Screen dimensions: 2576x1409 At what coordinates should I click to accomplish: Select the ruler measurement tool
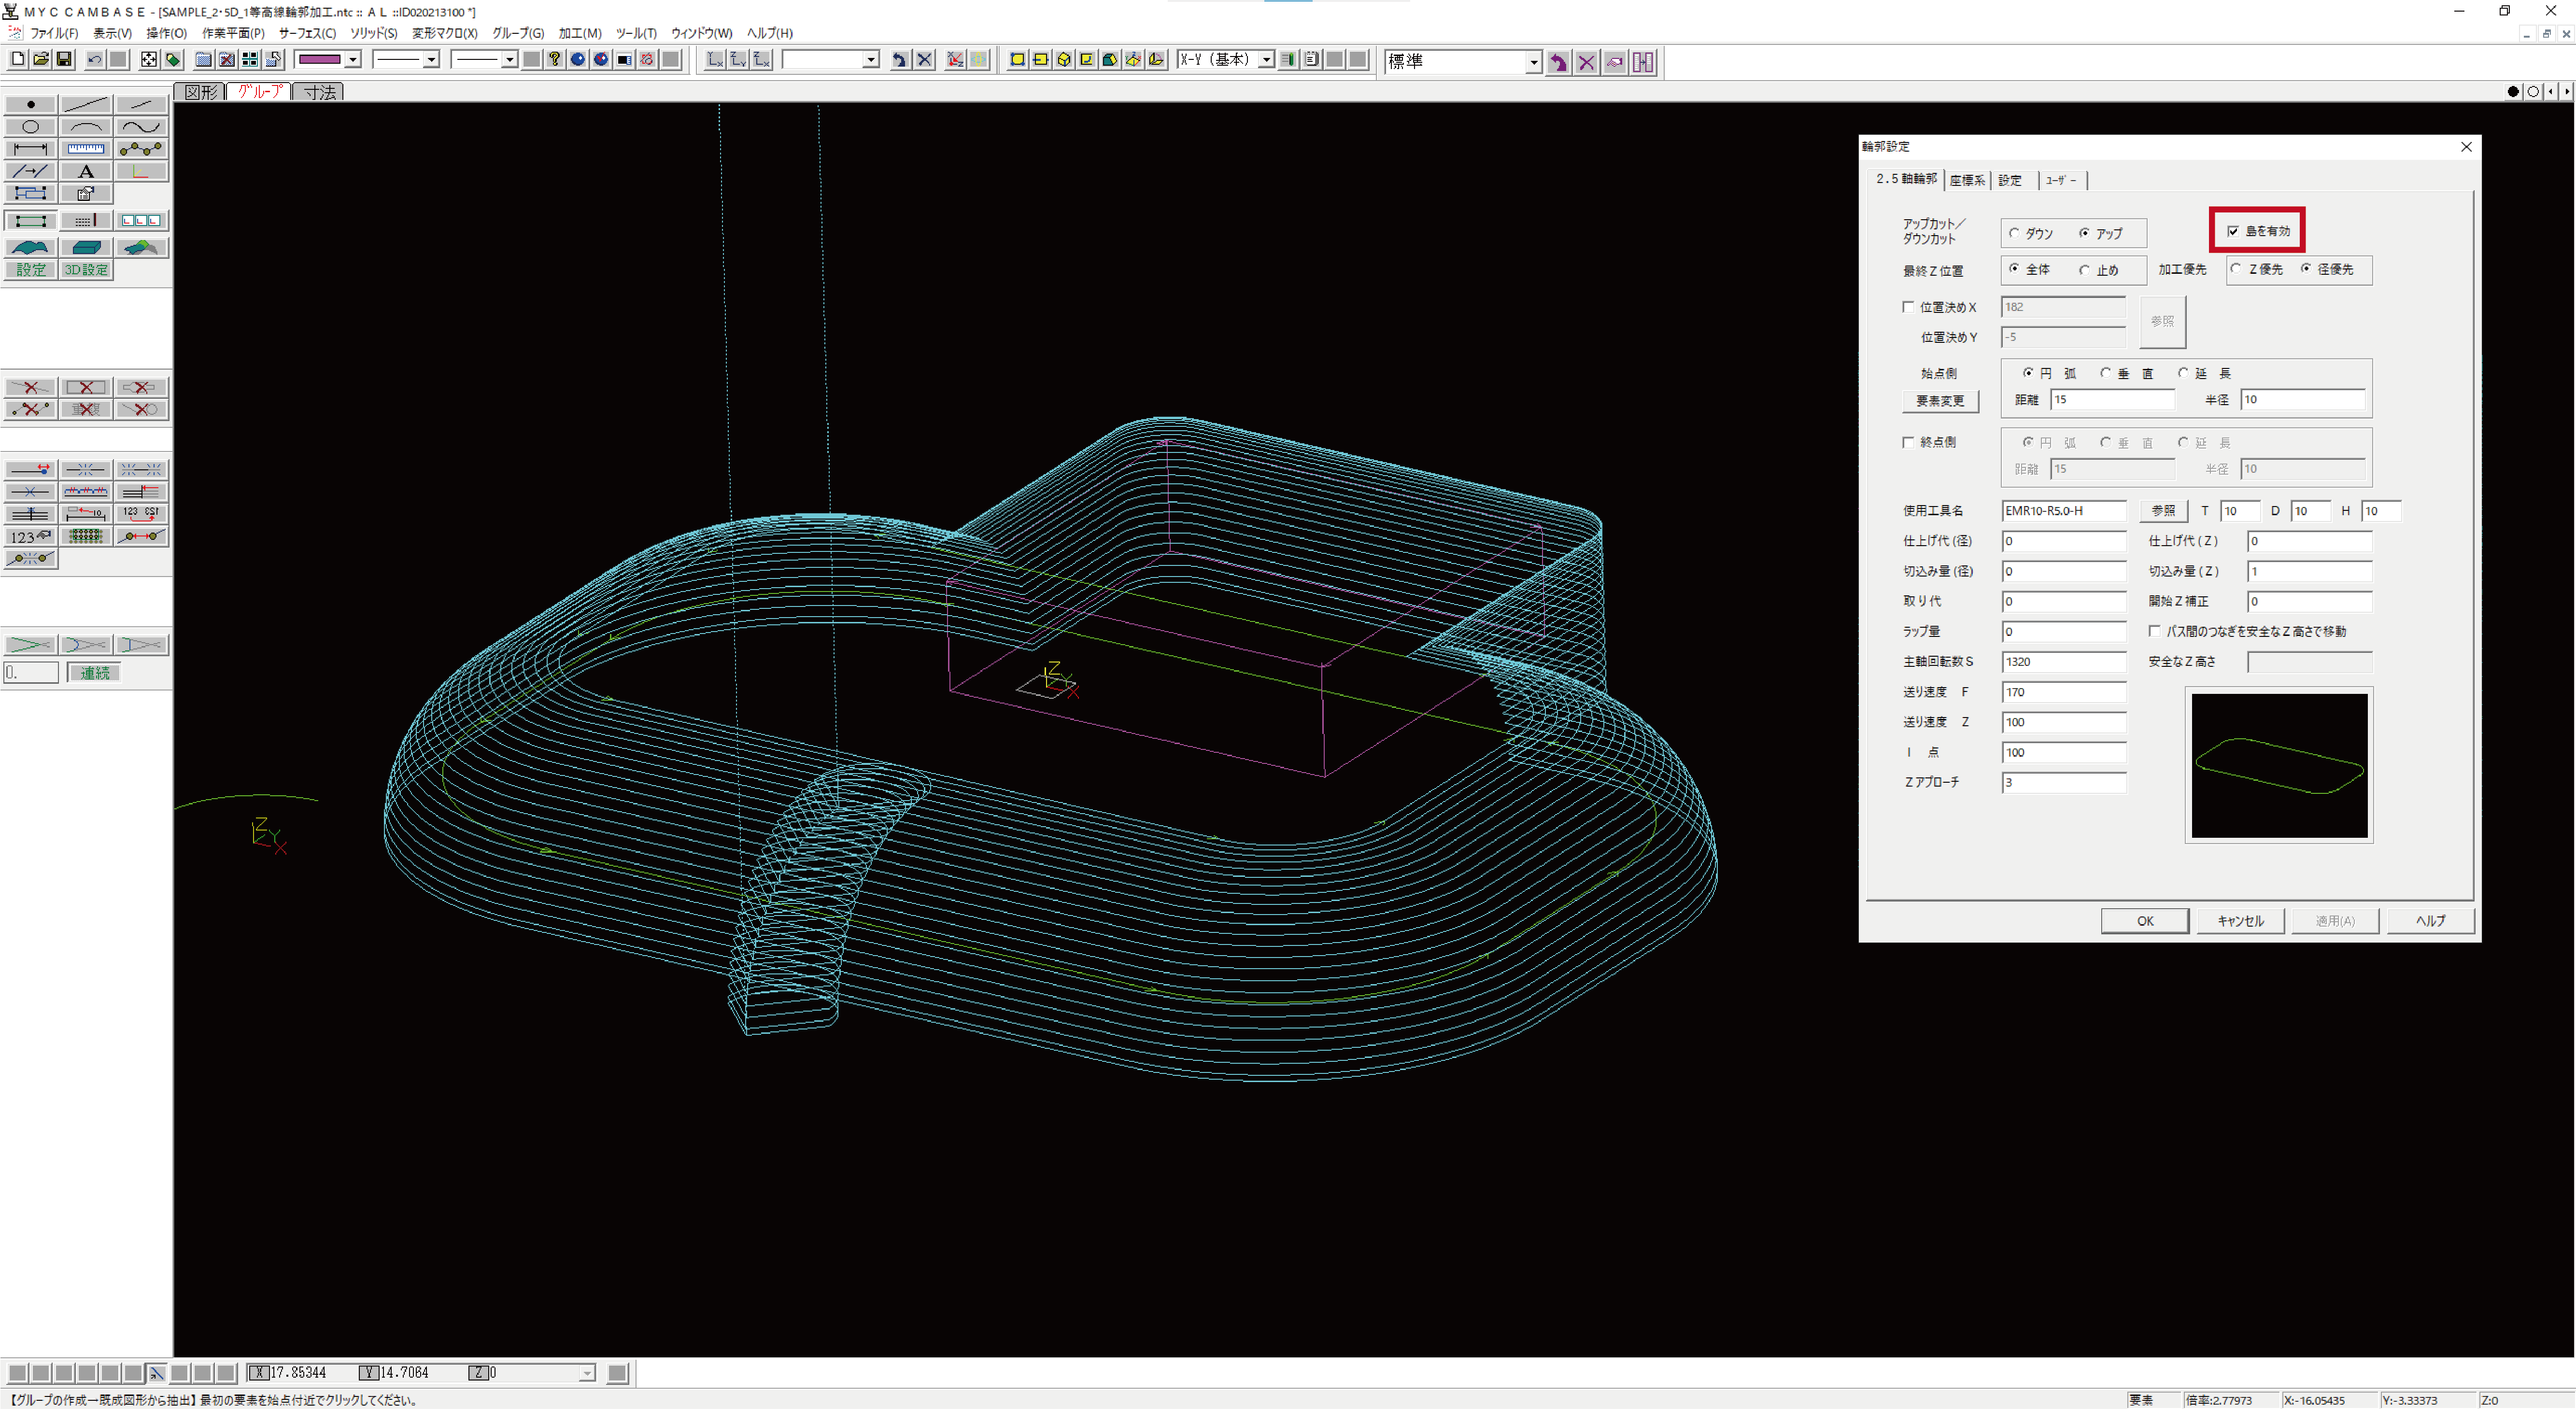pos(85,149)
